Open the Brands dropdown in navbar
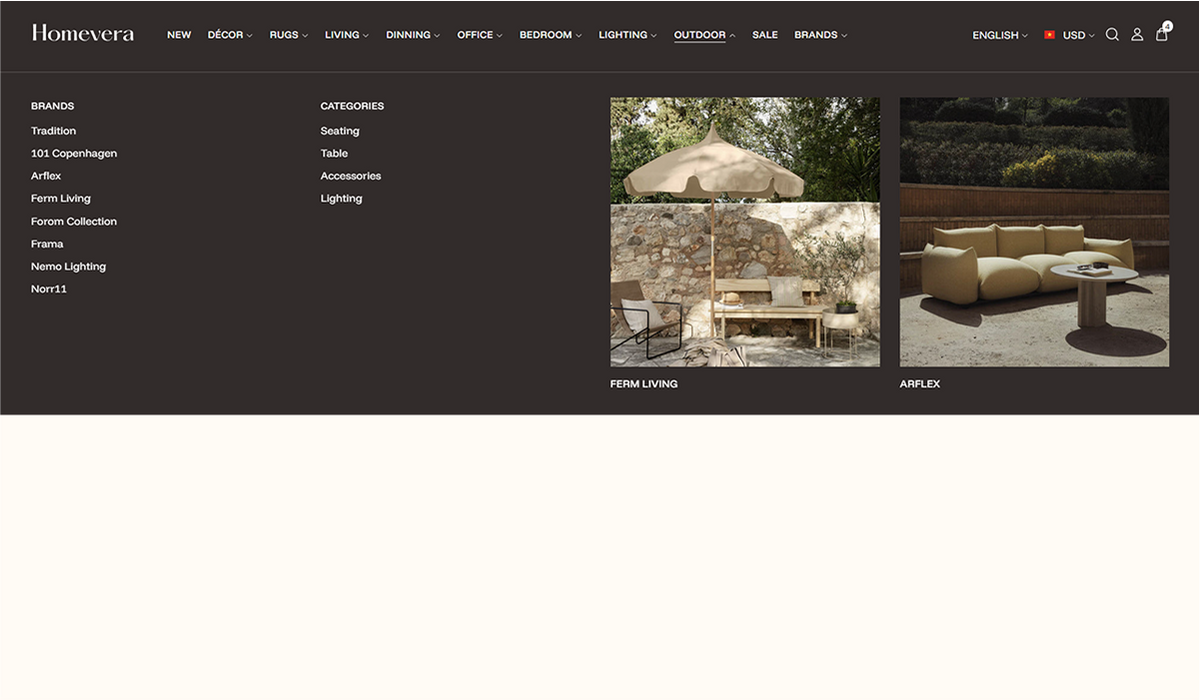The height and width of the screenshot is (700, 1200). coord(820,35)
